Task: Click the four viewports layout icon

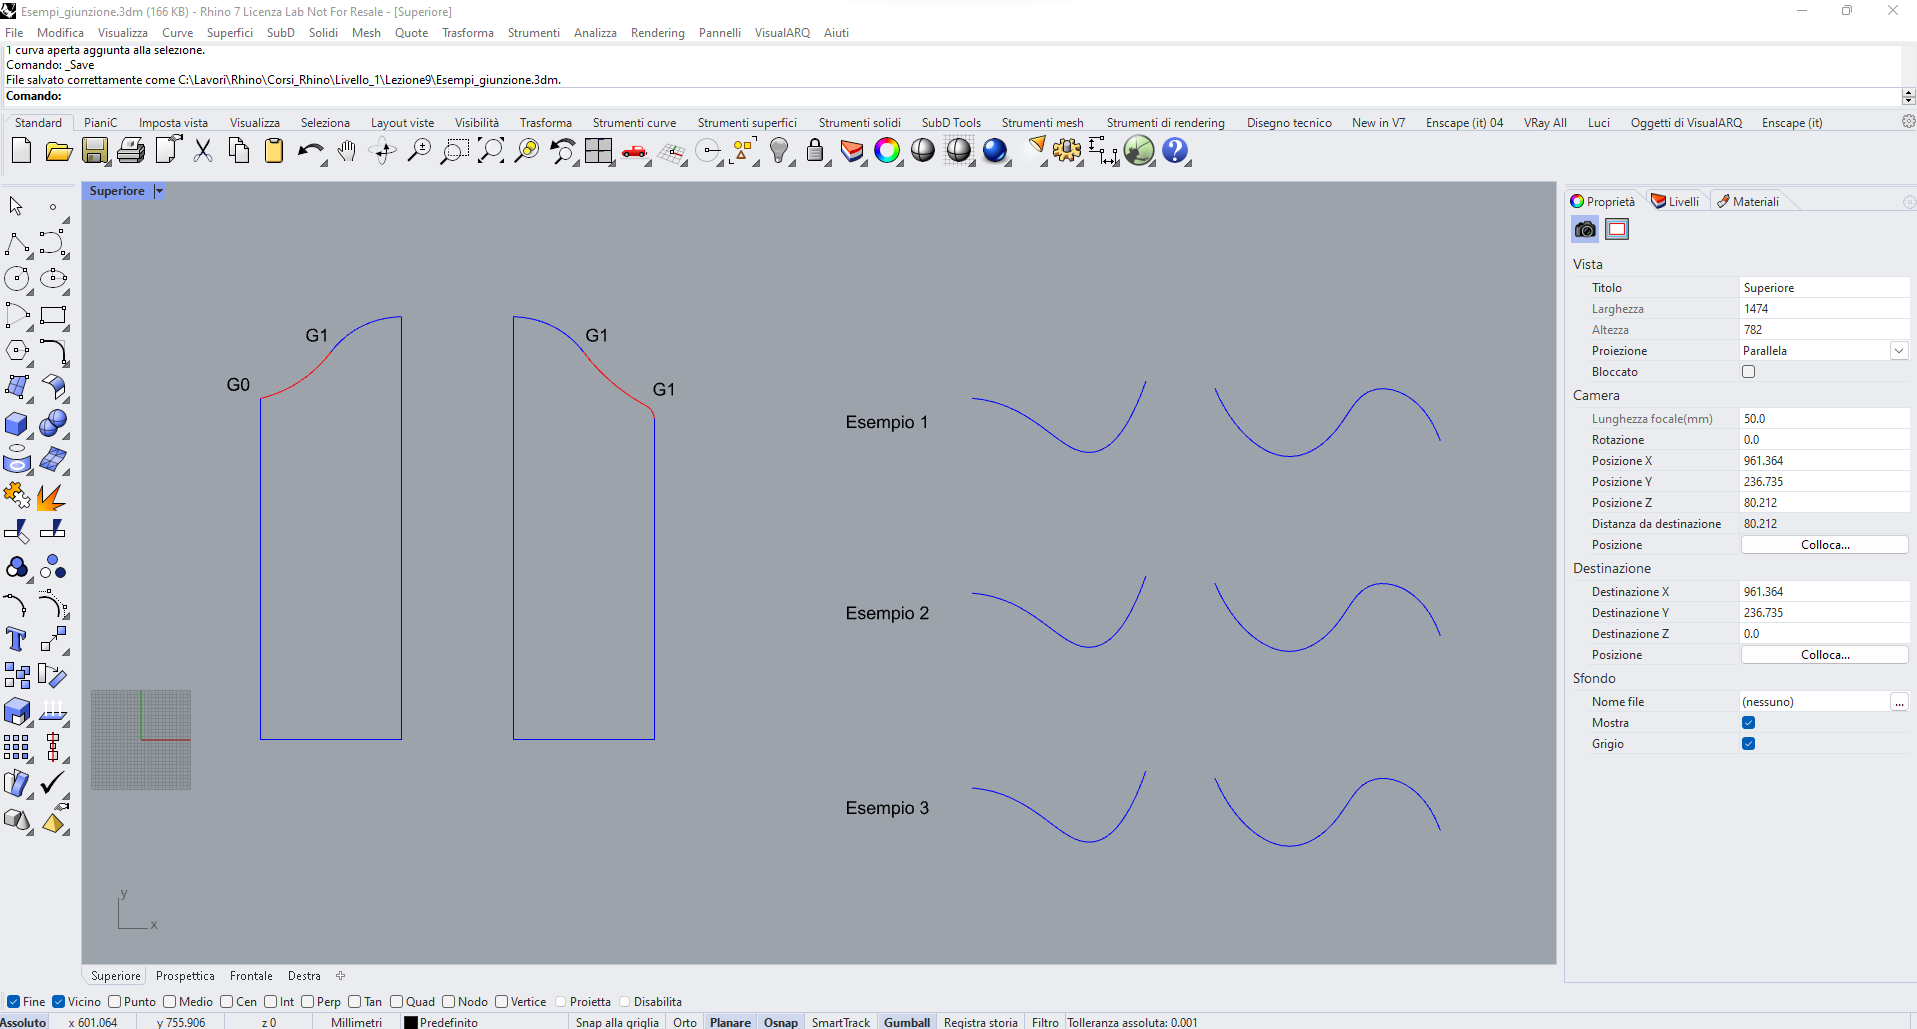Action: click(599, 151)
